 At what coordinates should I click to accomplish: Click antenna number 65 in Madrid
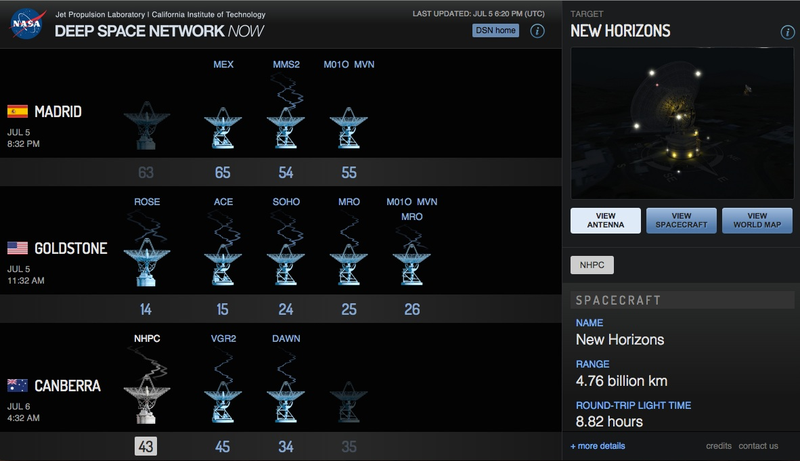pos(222,172)
